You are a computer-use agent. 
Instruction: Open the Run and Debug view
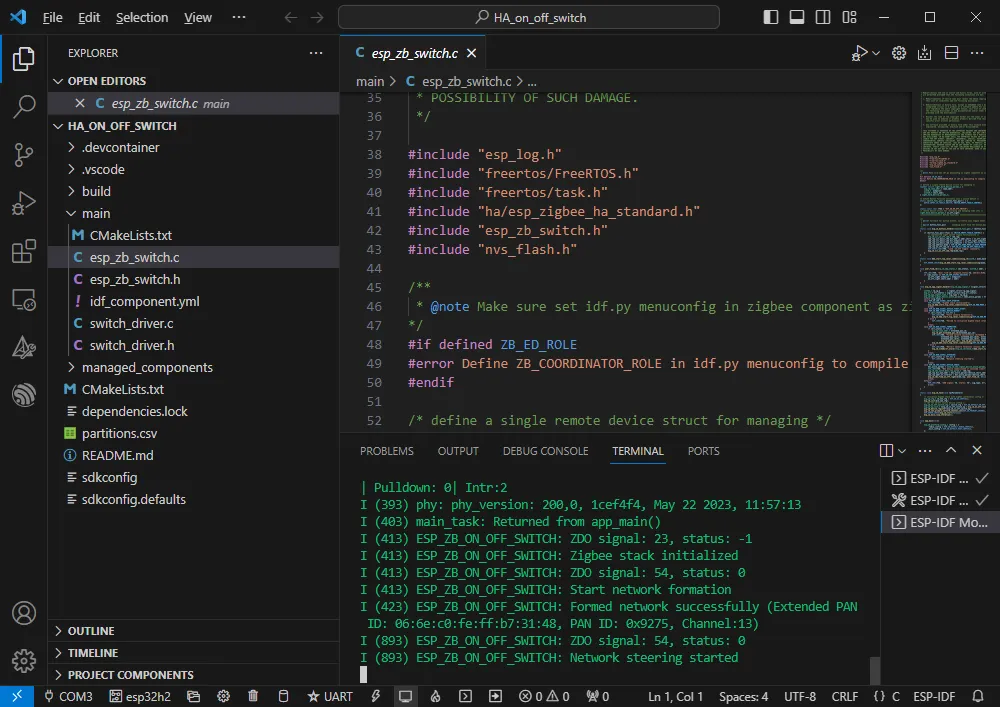pos(24,203)
